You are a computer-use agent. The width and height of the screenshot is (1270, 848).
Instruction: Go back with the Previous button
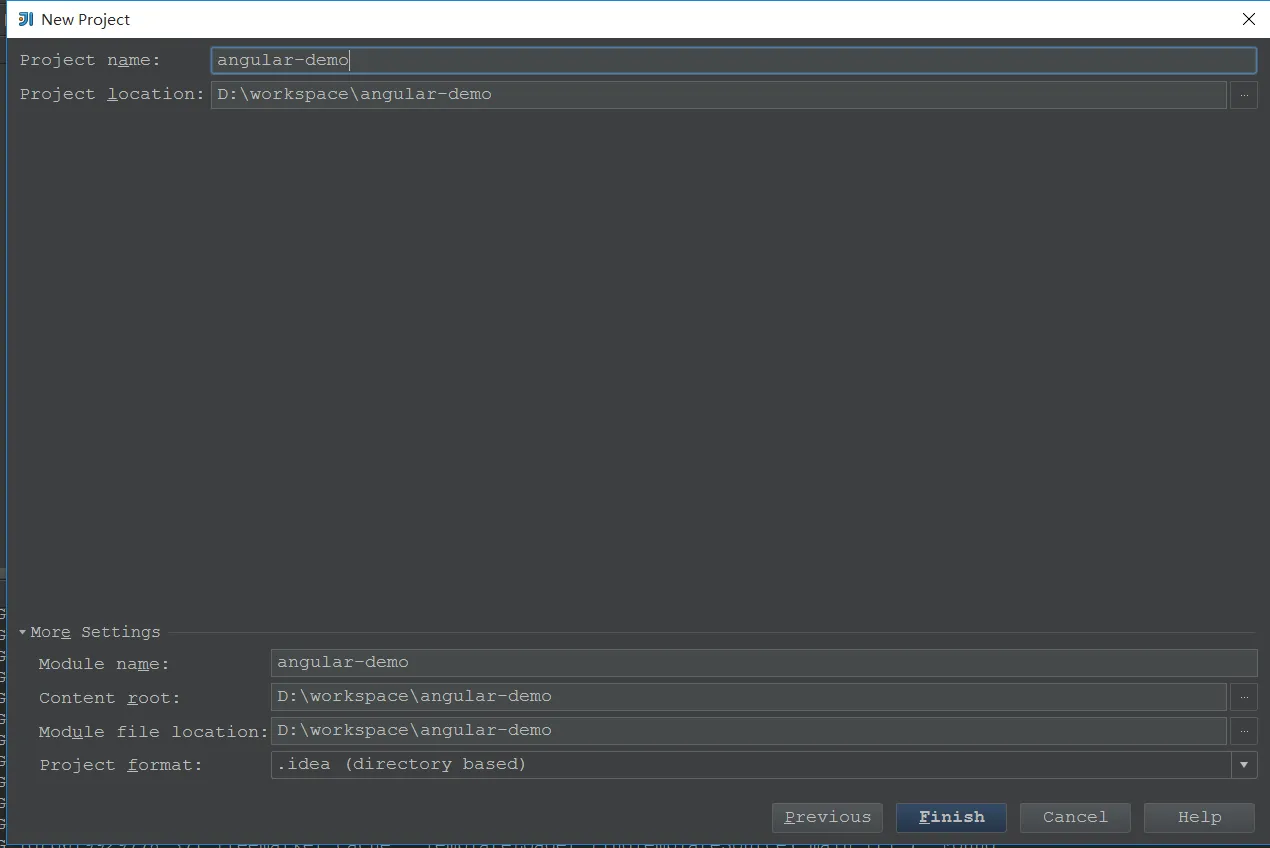[827, 817]
